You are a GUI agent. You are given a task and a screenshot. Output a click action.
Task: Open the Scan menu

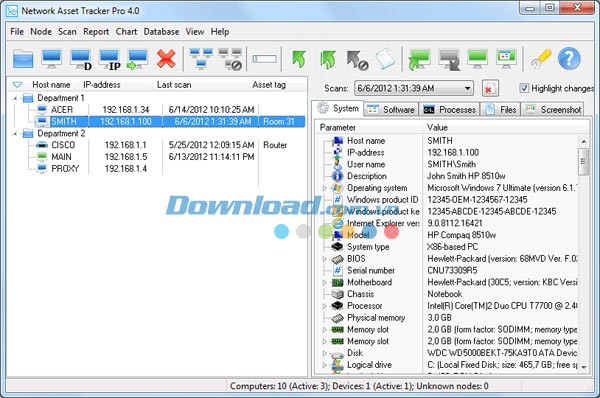pyautogui.click(x=67, y=32)
